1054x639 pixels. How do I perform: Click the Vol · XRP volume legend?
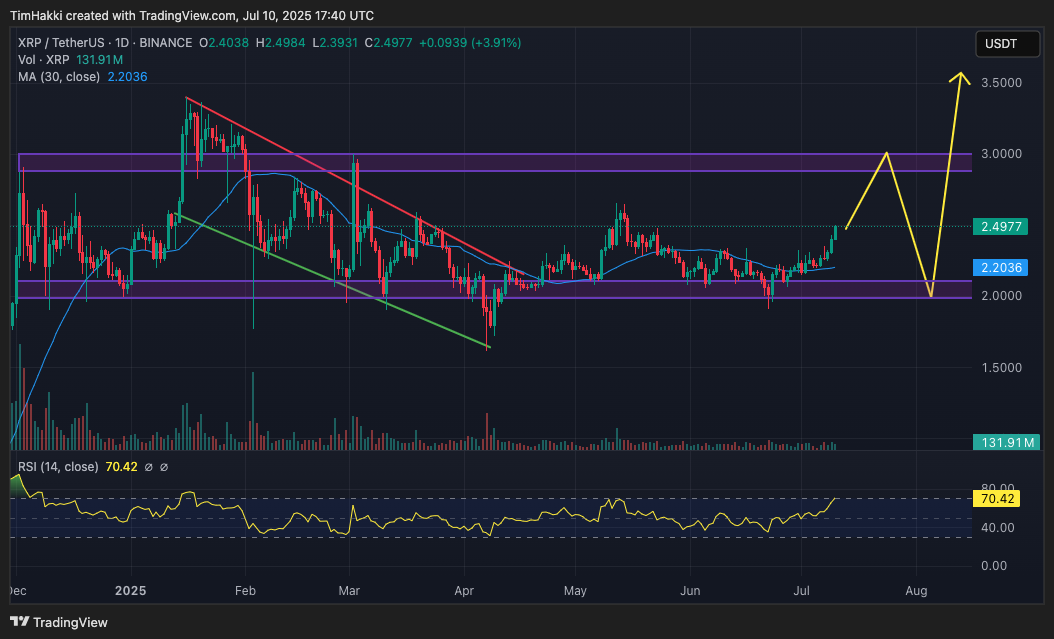point(43,60)
